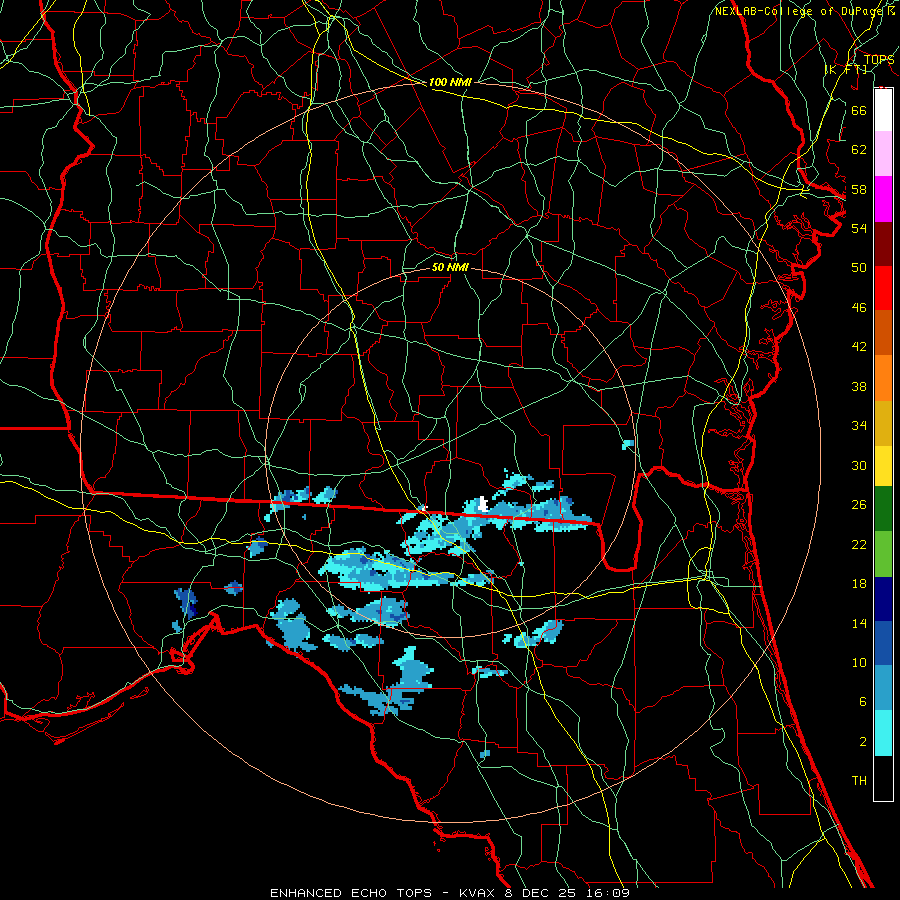Click the light green legend swatch

point(883,554)
